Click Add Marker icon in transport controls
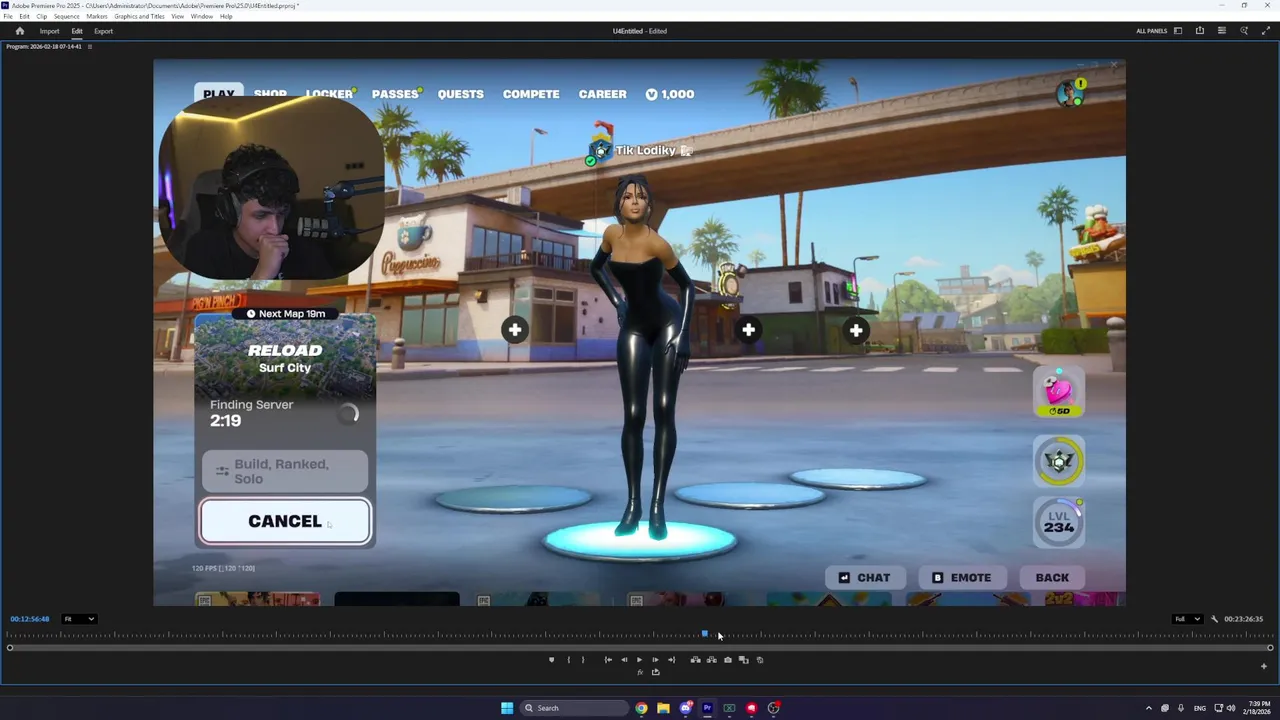Screen dimensions: 1280x720 click(551, 660)
